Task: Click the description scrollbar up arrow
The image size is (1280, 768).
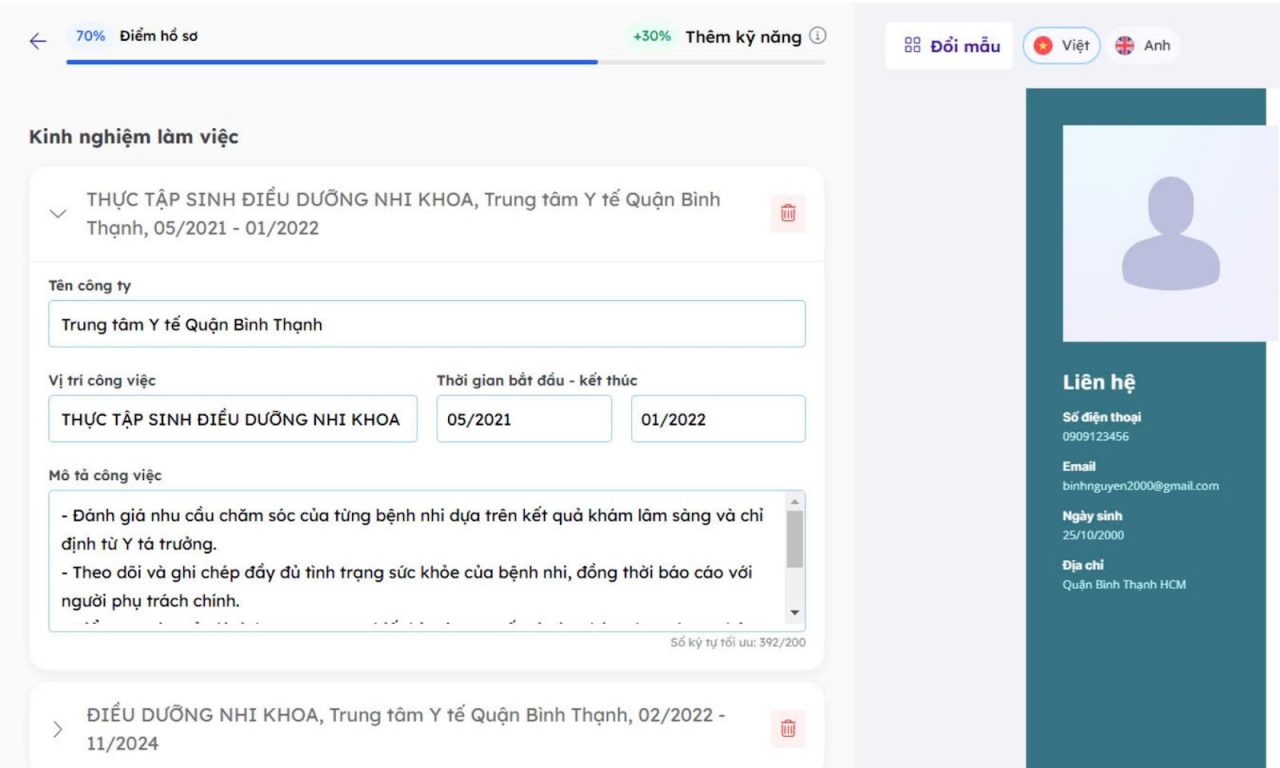Action: (795, 501)
